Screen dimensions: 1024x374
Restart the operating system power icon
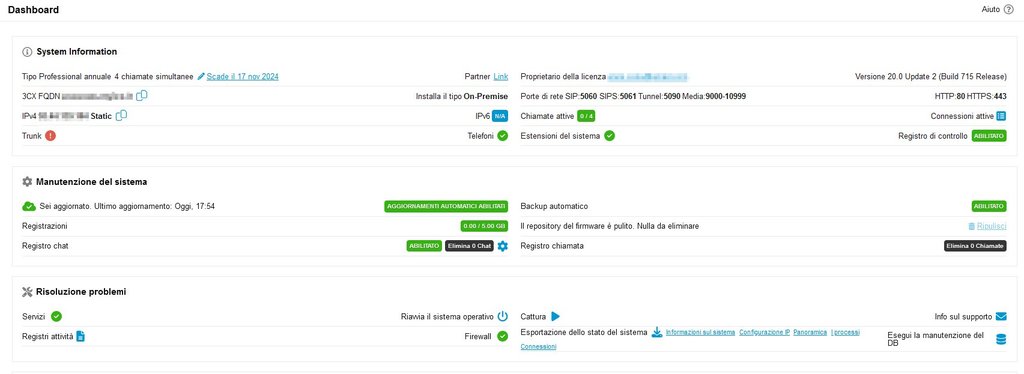pos(502,317)
